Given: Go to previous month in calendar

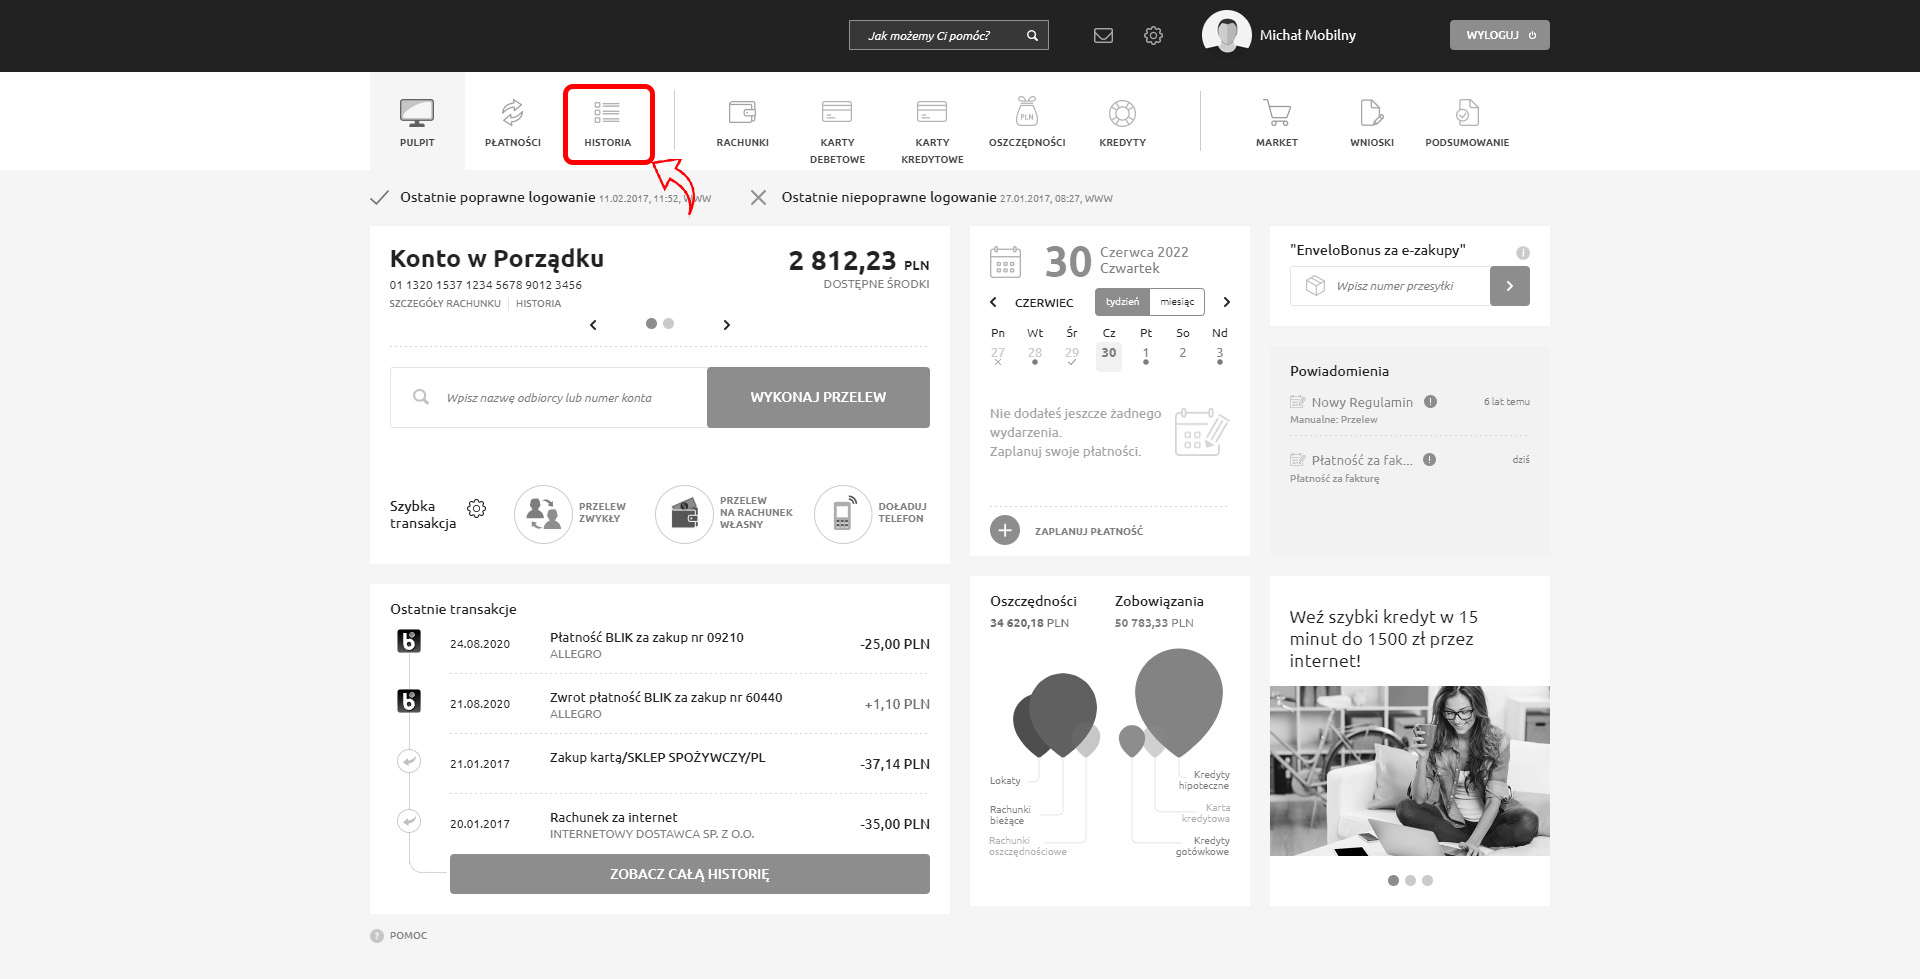Looking at the screenshot, I should click(x=993, y=302).
